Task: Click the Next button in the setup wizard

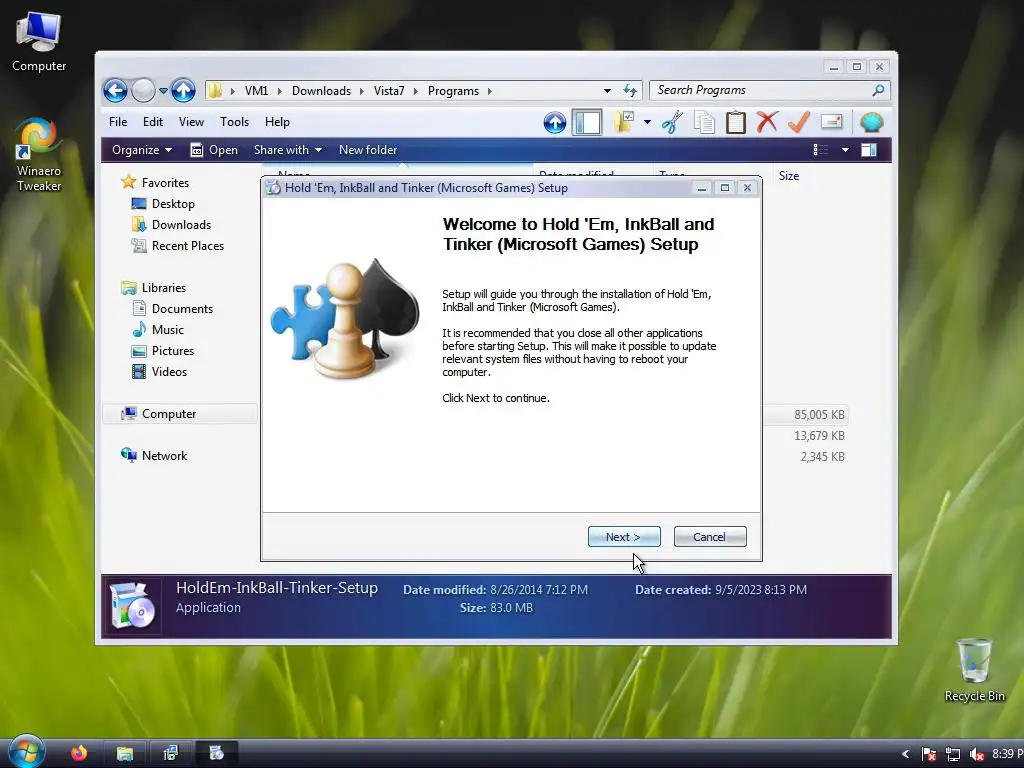Action: 624,537
